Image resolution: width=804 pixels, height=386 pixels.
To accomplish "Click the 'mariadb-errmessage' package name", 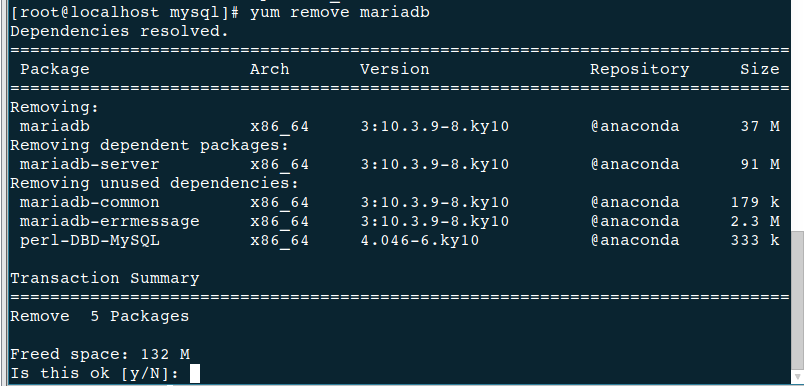I will point(109,221).
